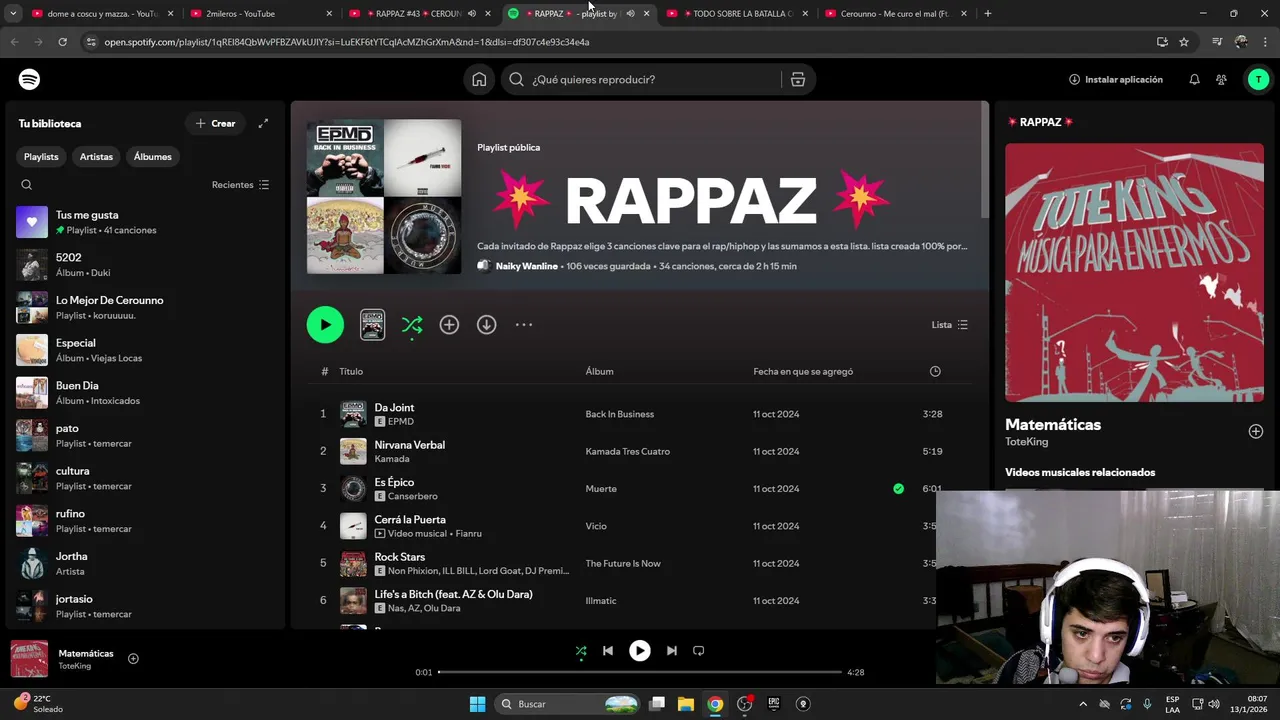
Task: Click the Música para Enfermos album cover
Action: 1134,272
